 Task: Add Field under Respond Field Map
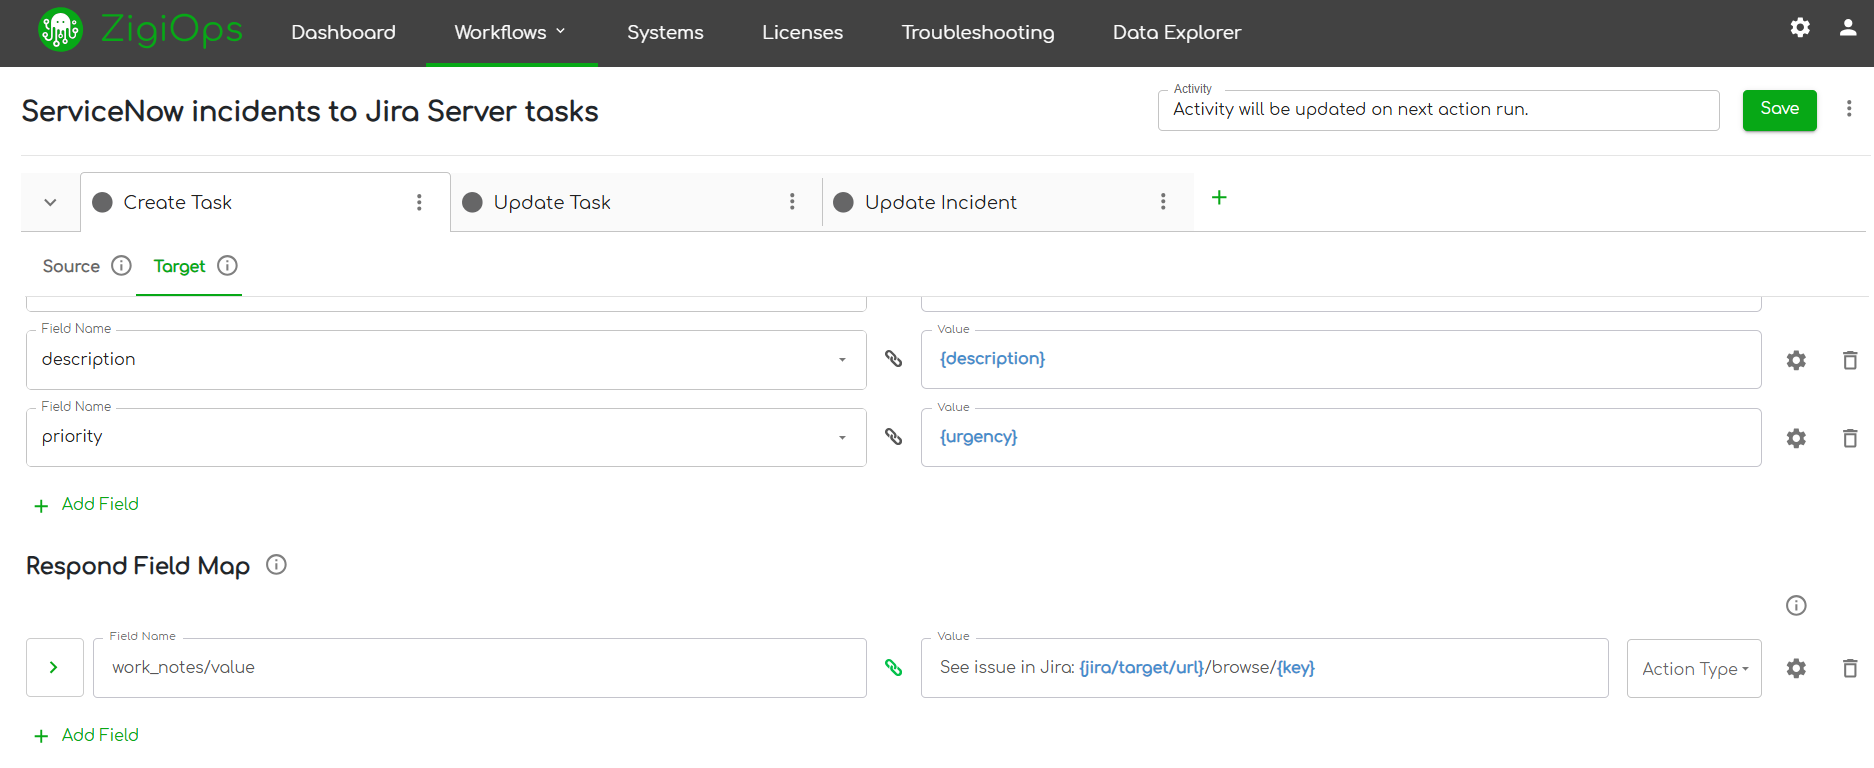point(87,735)
